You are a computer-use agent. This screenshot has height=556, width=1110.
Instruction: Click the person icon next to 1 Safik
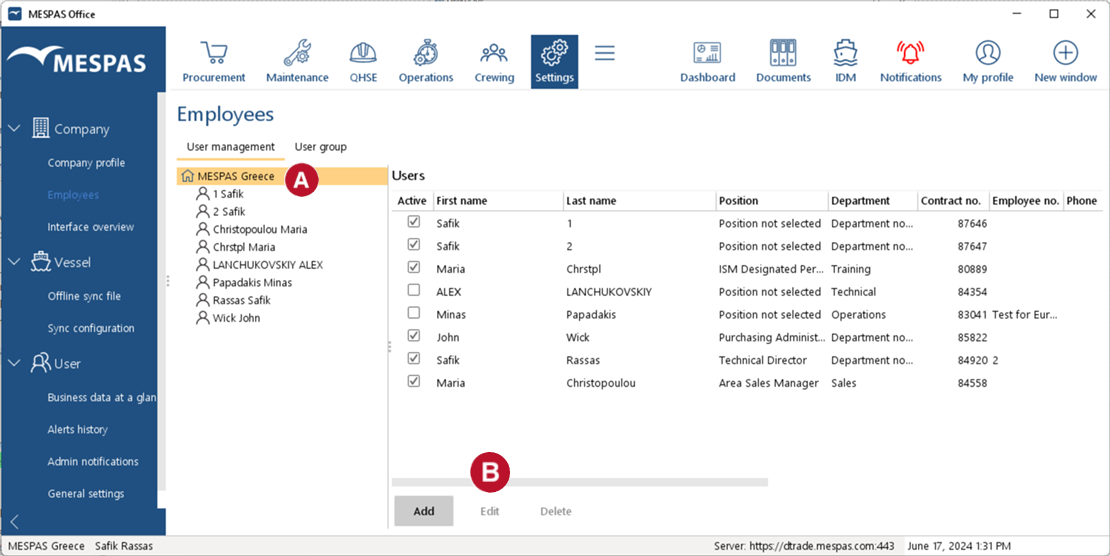[x=203, y=193]
